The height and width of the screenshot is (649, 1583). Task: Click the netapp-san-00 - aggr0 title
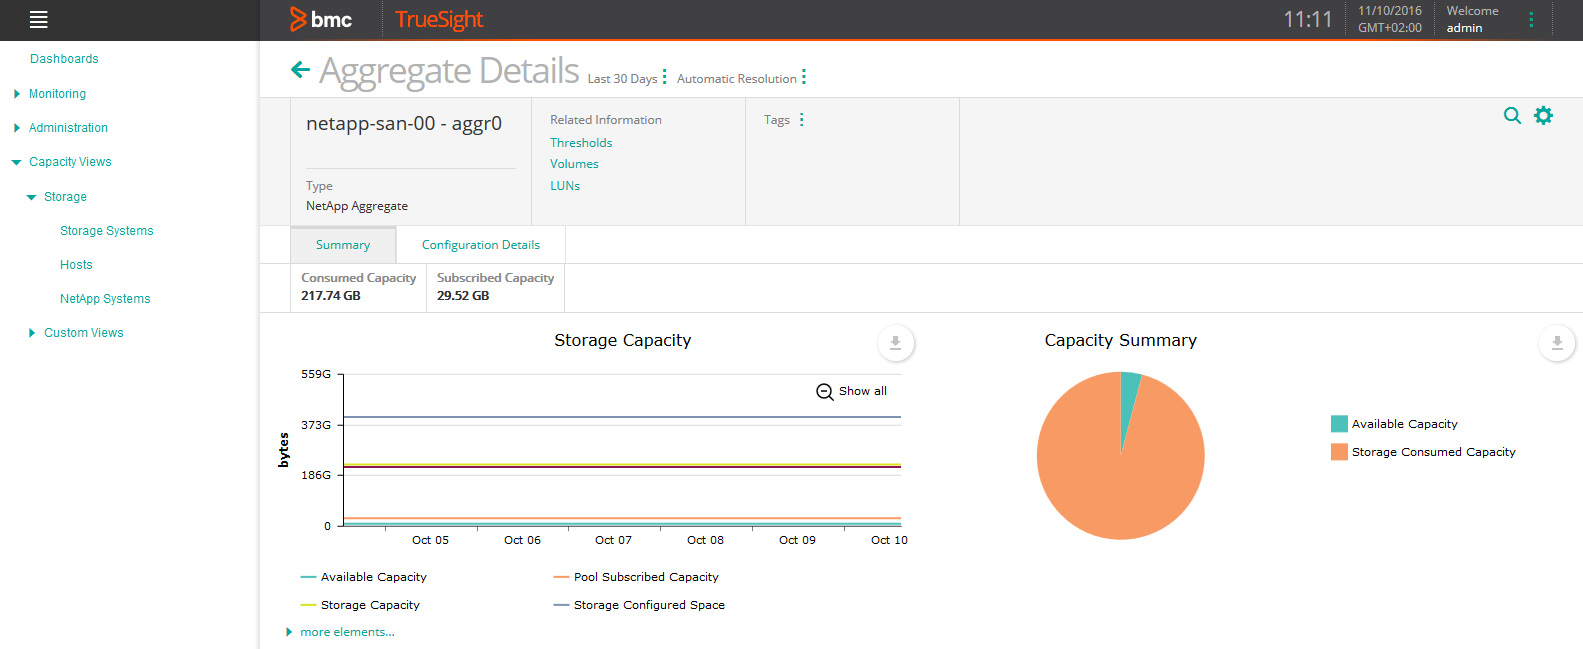(x=404, y=124)
